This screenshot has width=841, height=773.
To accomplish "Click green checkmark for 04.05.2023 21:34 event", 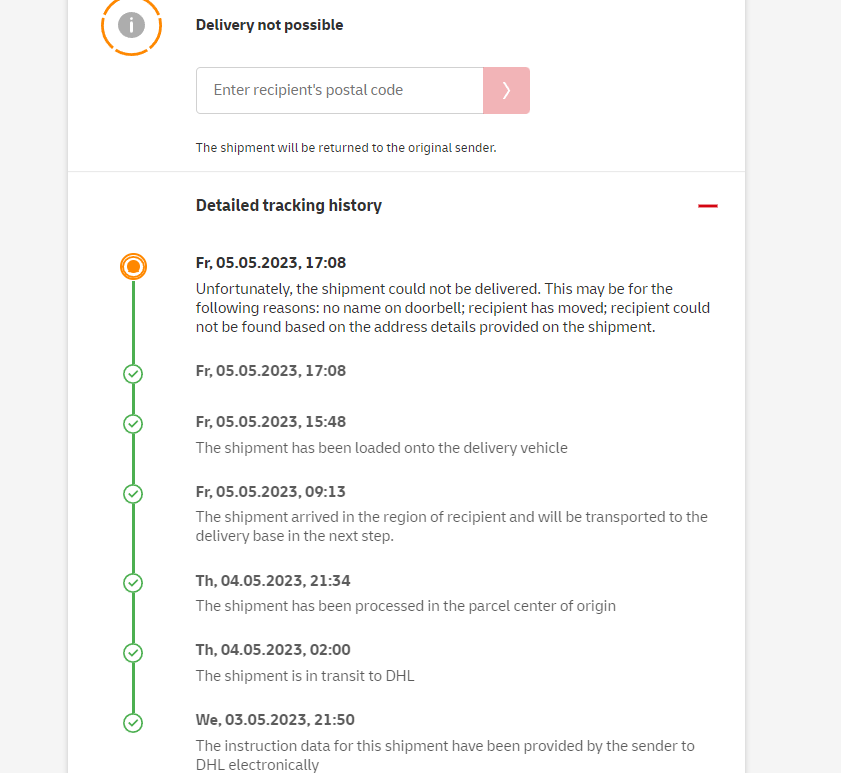I will (133, 583).
